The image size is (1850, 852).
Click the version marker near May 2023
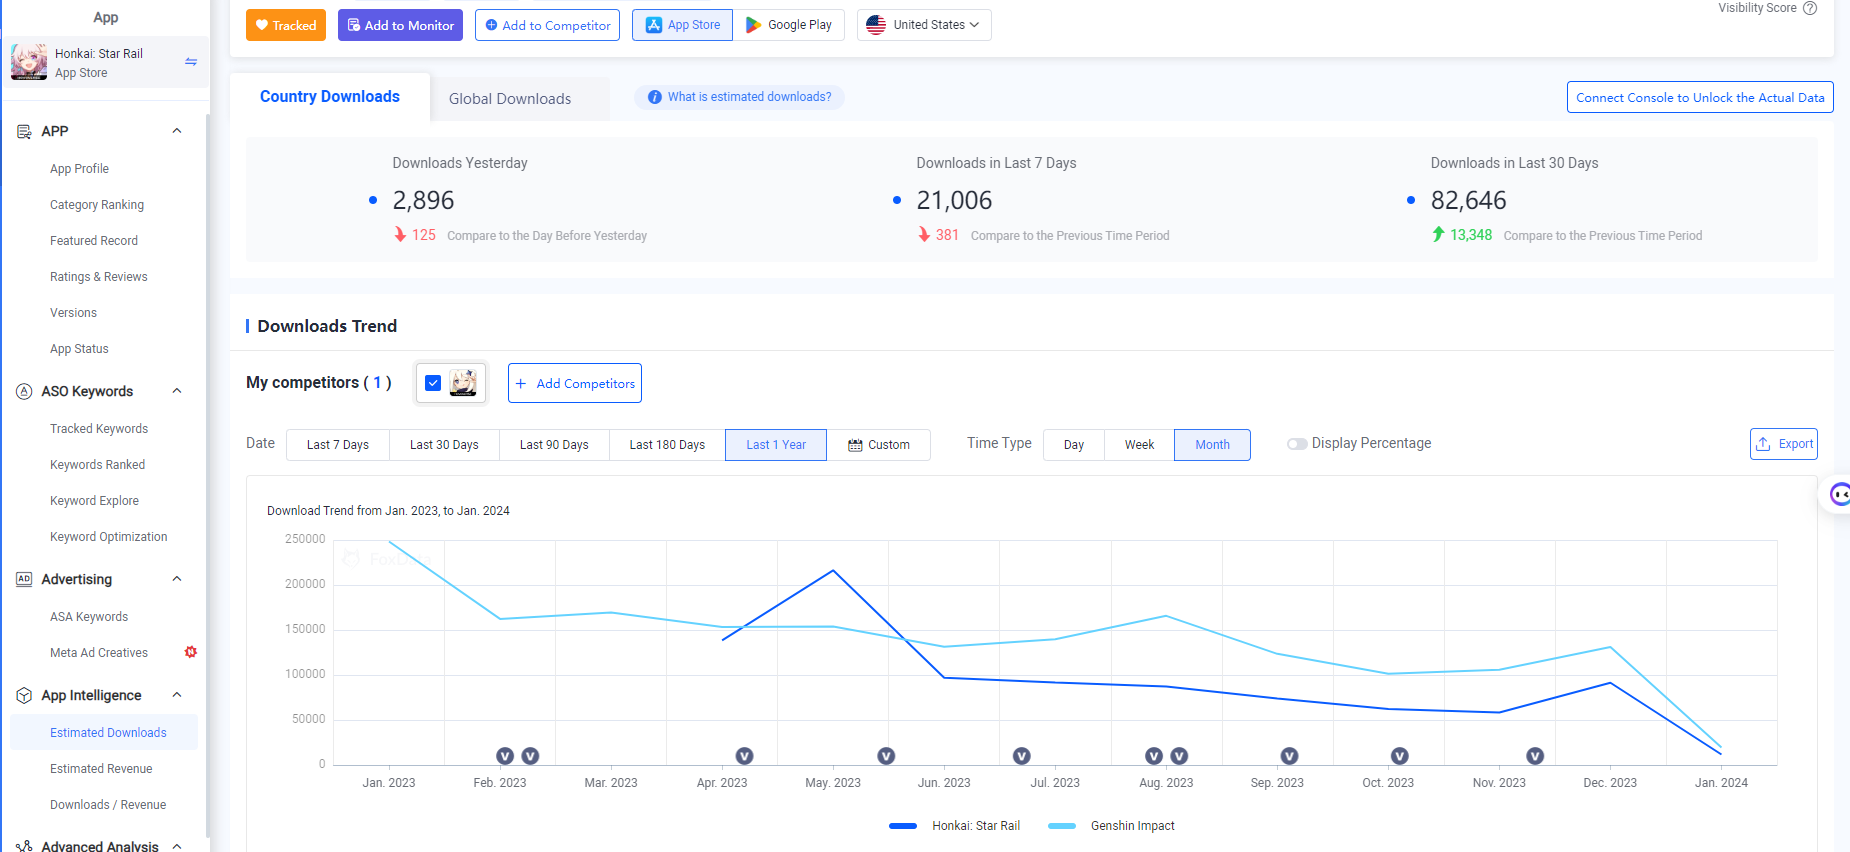click(x=886, y=756)
